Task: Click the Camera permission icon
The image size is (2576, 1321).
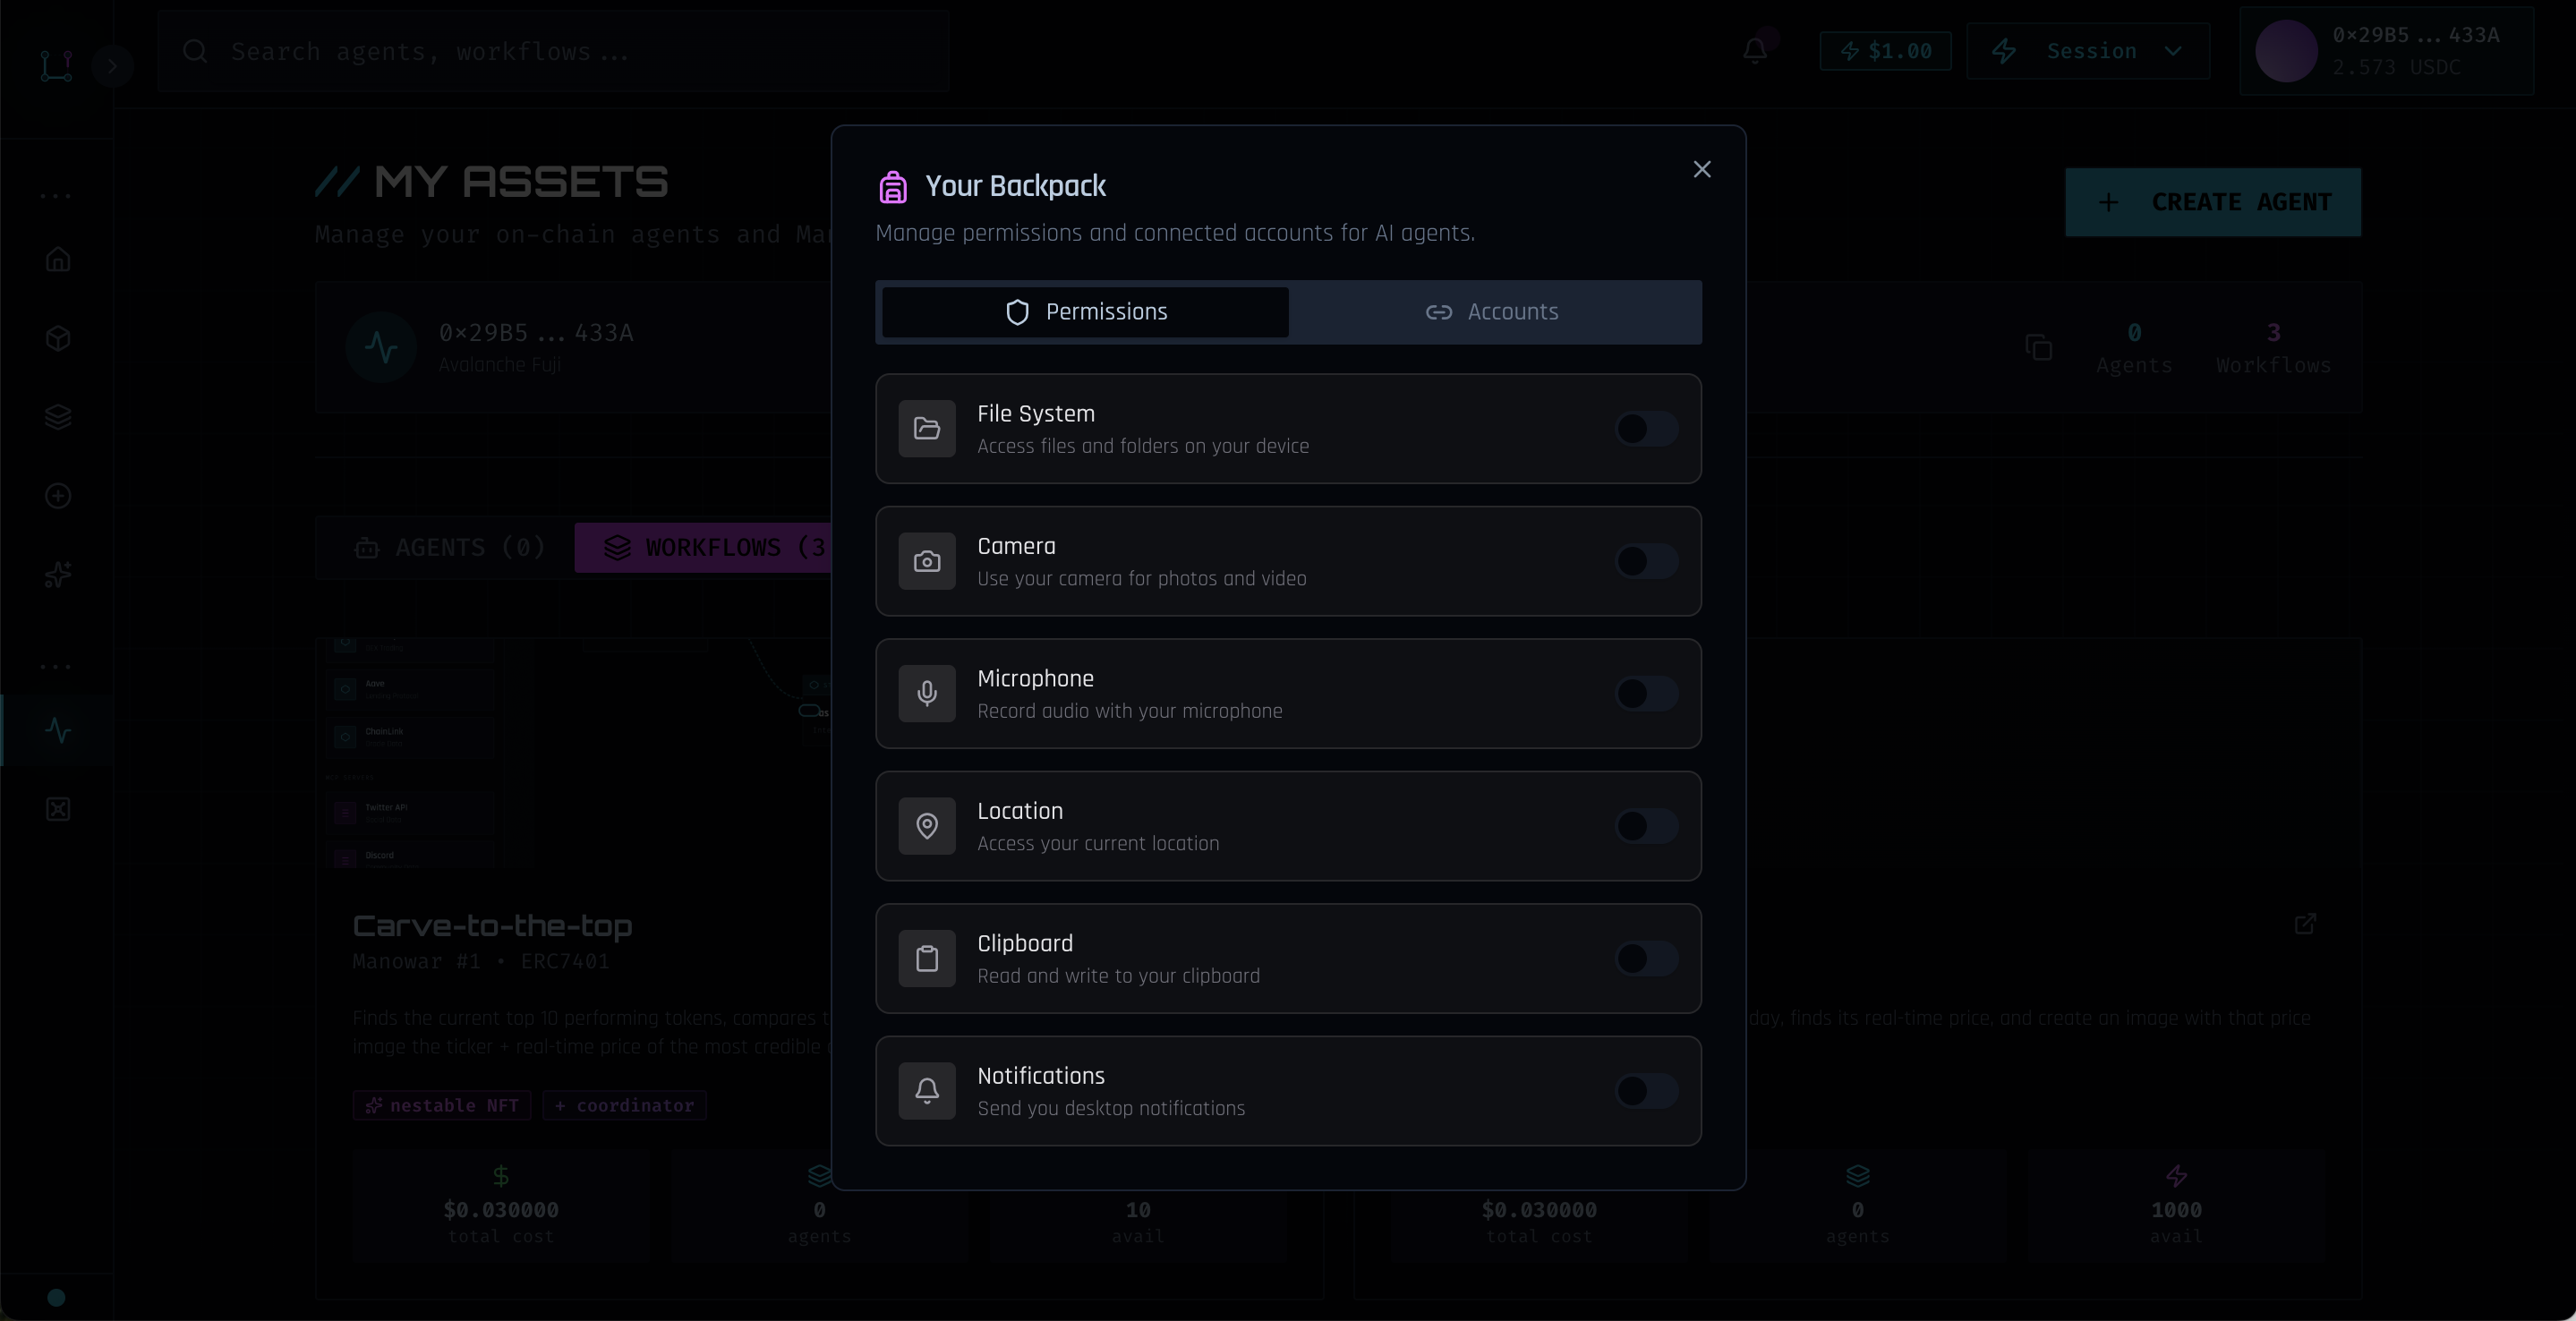Action: (x=927, y=562)
